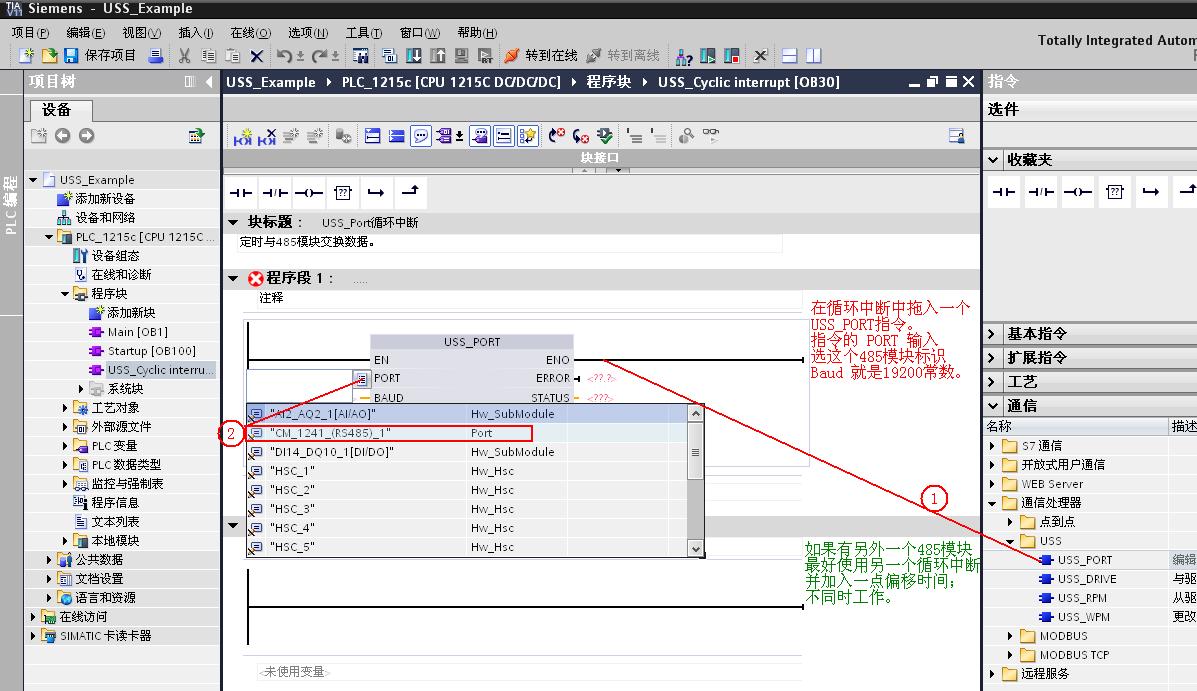The height and width of the screenshot is (691, 1197).
Task: Split editor space vertically icon
Action: click(x=814, y=56)
